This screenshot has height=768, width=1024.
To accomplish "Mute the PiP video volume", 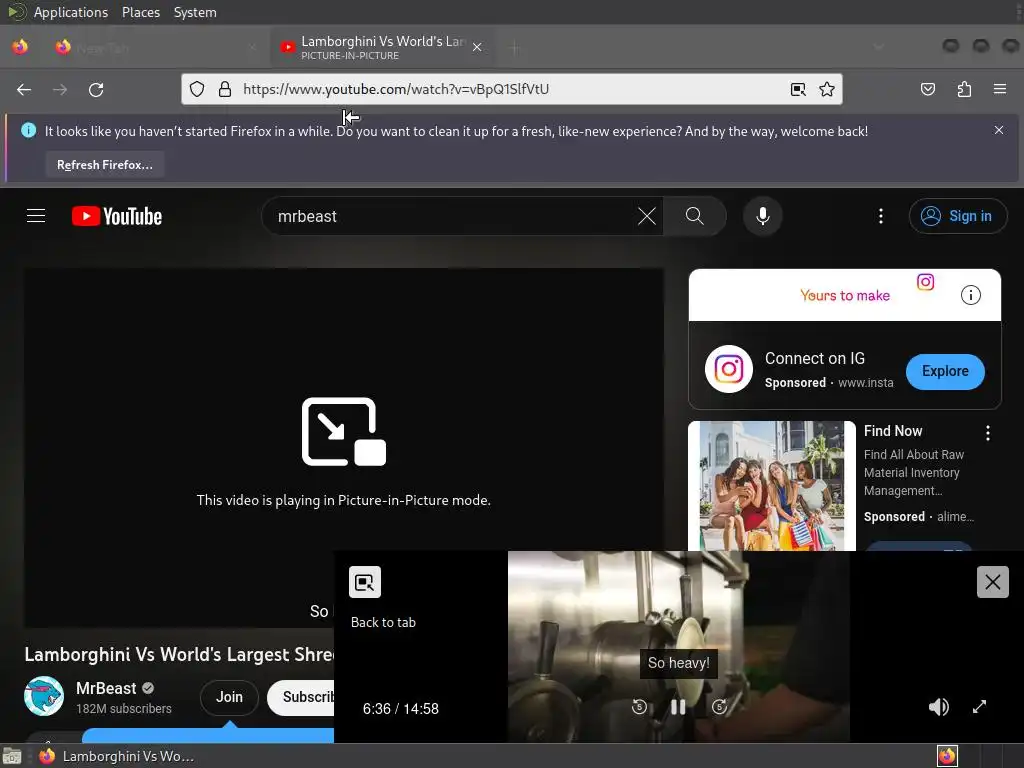I will point(938,707).
